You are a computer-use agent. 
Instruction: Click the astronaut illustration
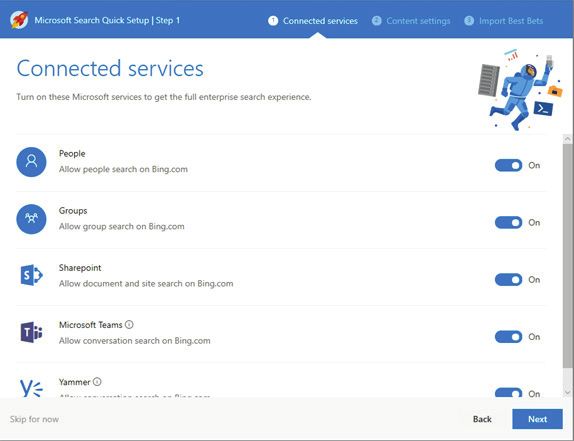click(x=520, y=90)
